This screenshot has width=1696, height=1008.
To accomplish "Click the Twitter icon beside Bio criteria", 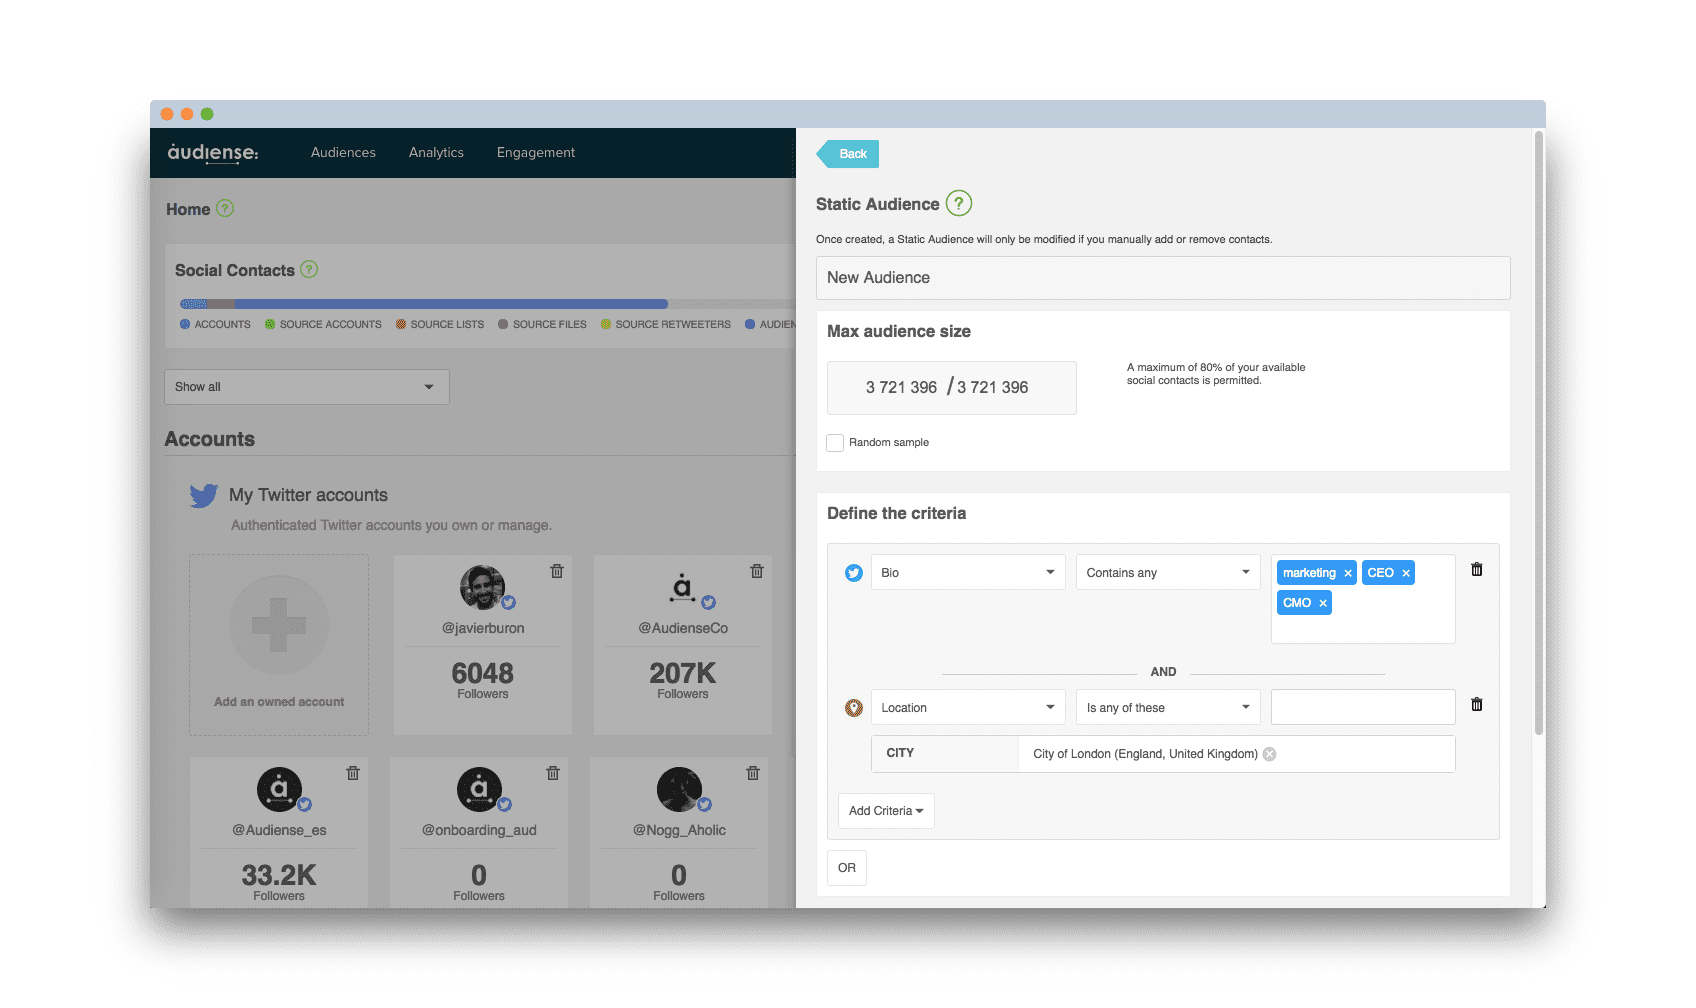I will coord(854,573).
